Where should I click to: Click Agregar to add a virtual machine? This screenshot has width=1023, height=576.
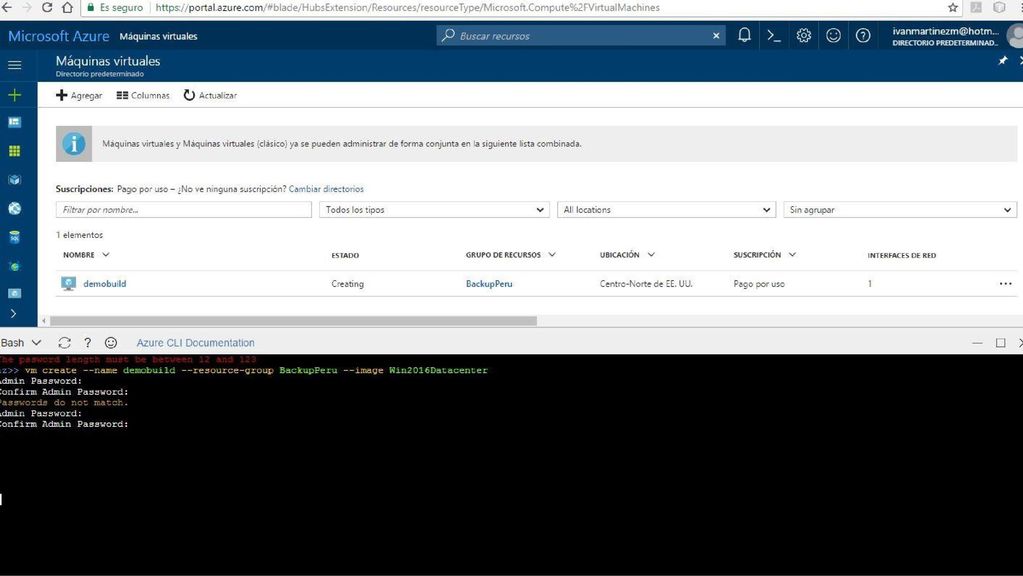pos(79,95)
